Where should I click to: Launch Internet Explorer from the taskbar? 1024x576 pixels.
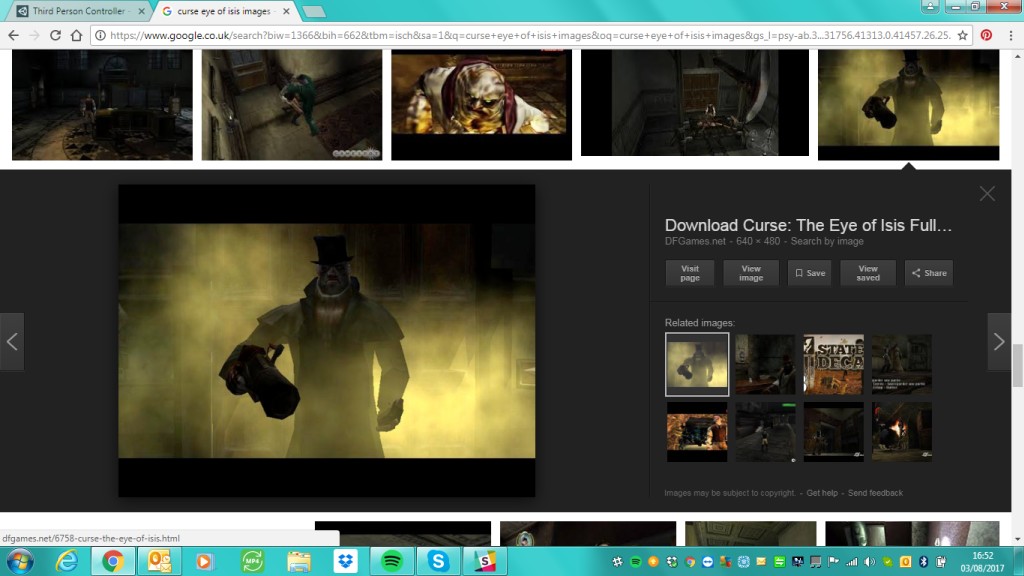67,561
